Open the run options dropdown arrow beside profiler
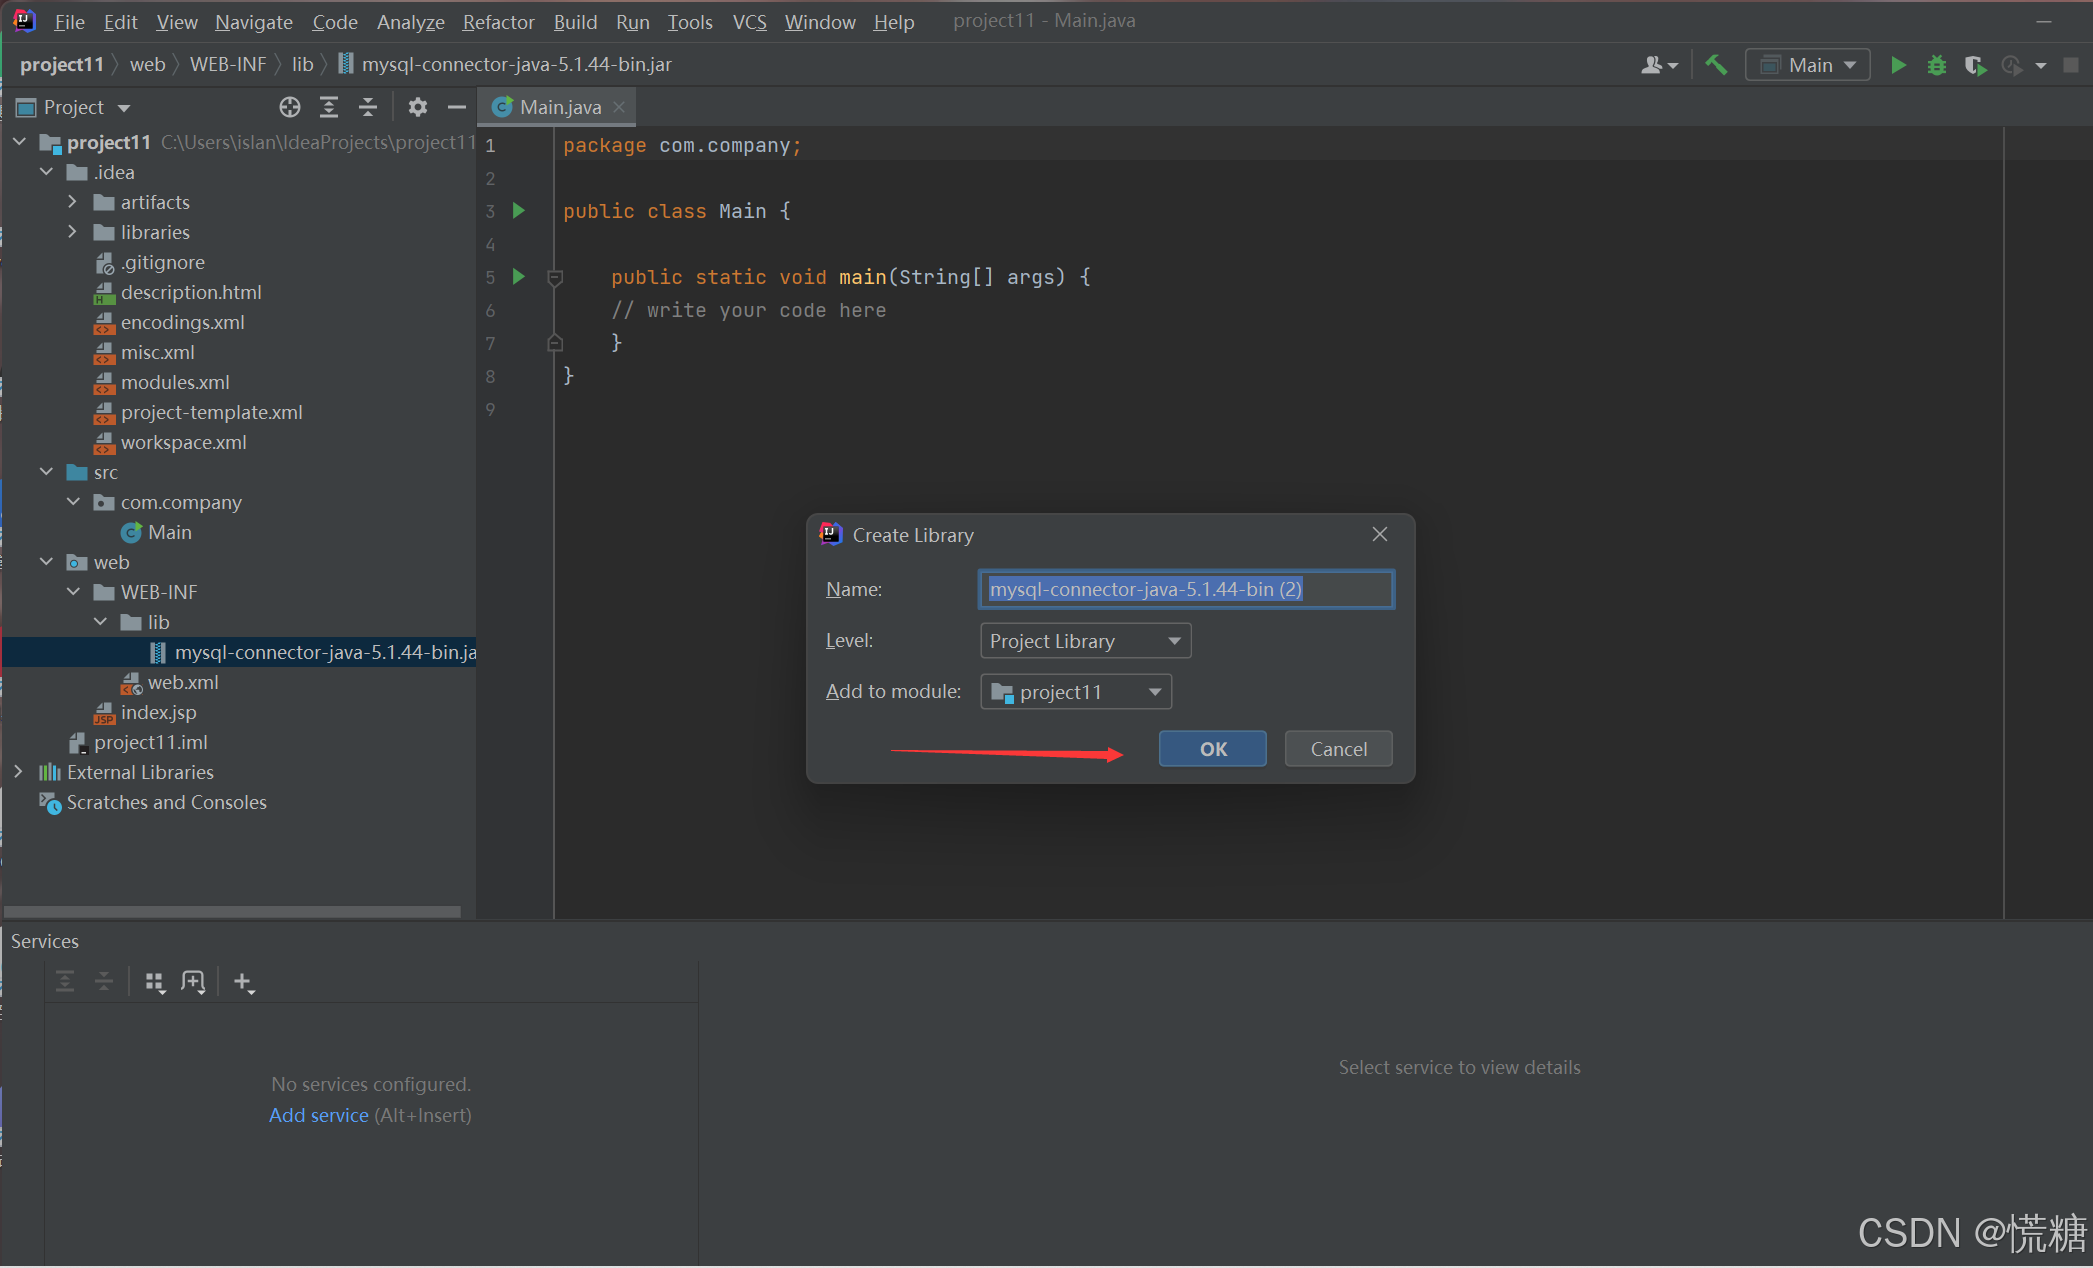The image size is (2093, 1268). [2041, 66]
